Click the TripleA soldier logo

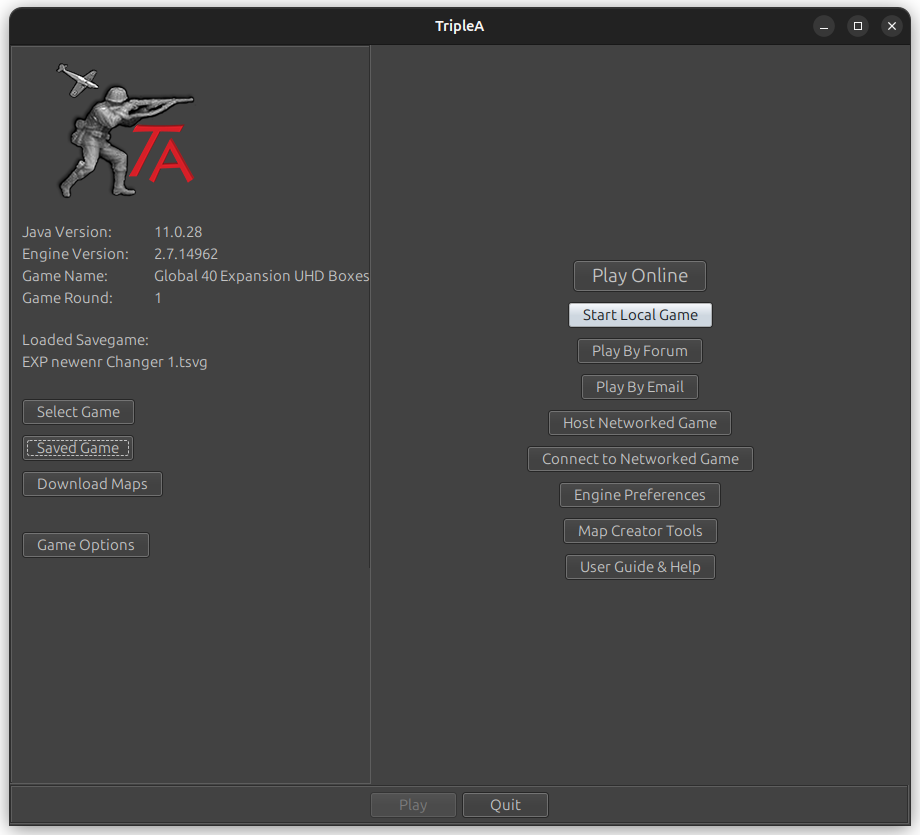(125, 128)
